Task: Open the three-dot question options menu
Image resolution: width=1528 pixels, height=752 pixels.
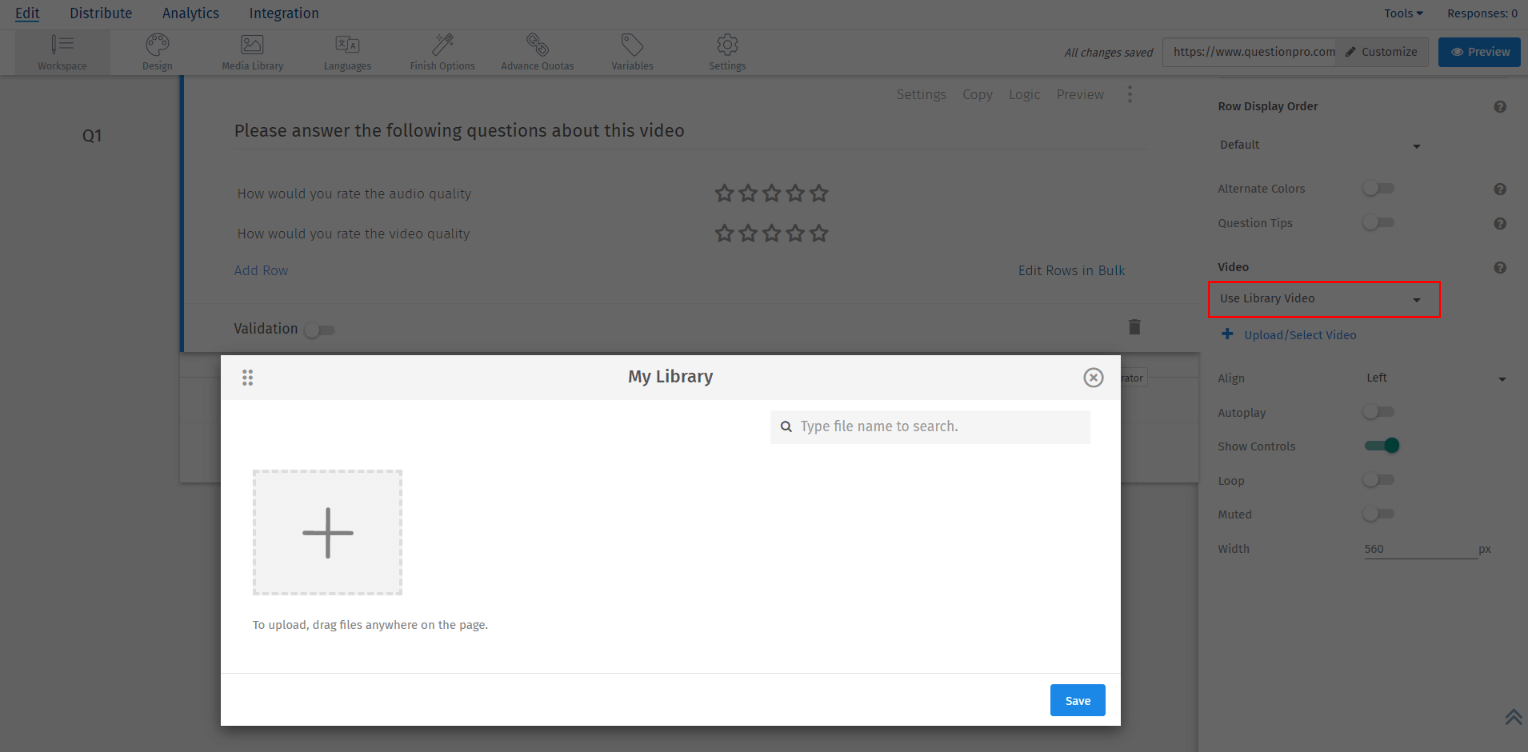Action: [1130, 94]
